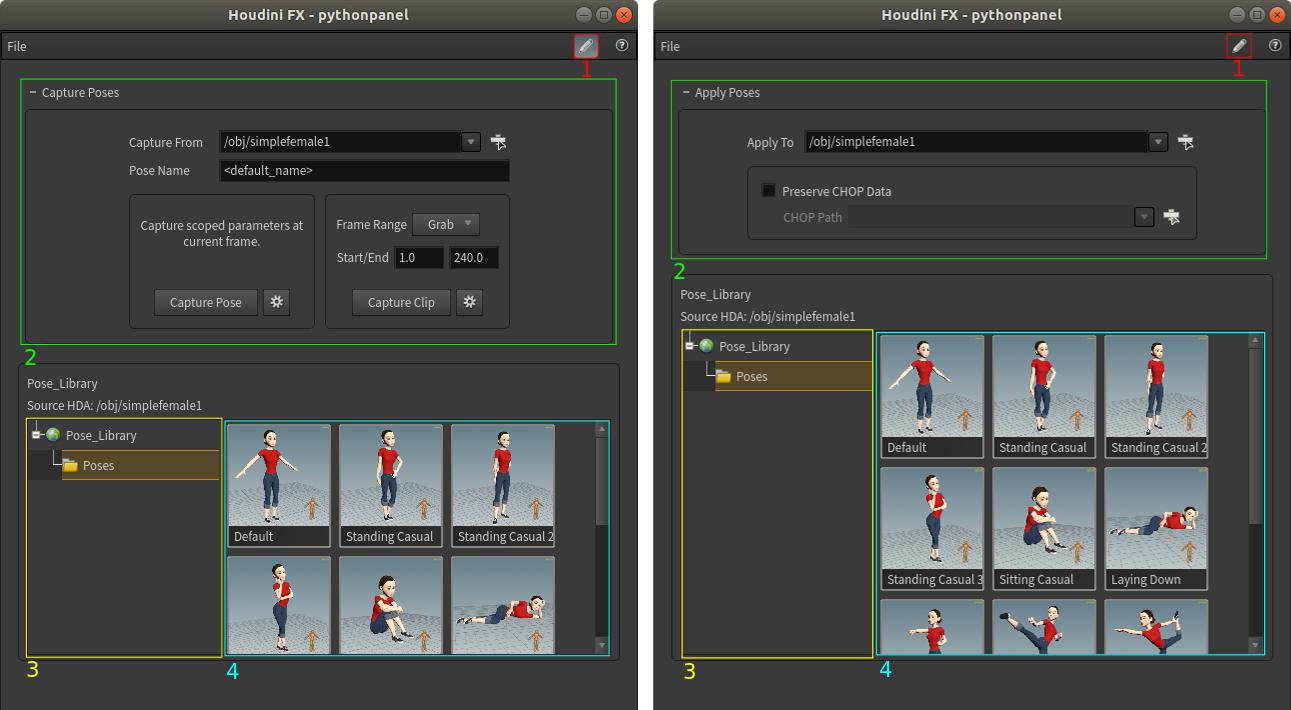This screenshot has height=710, width=1291.
Task: Click the node chooser icon beside Apply To
Action: tap(1186, 141)
